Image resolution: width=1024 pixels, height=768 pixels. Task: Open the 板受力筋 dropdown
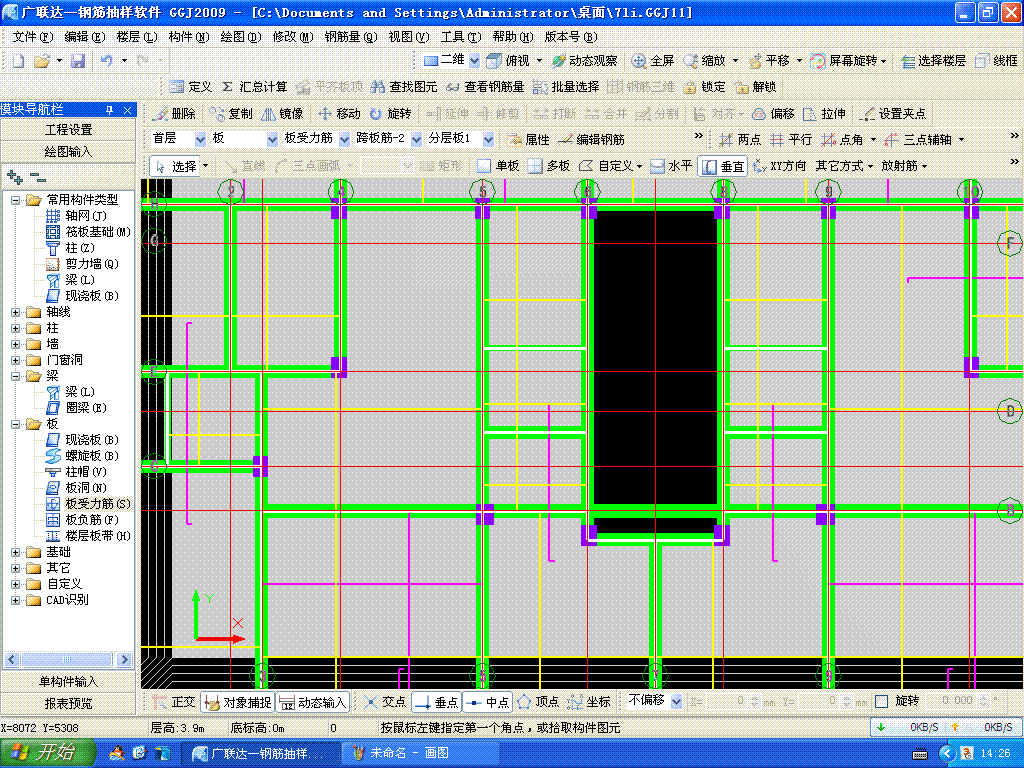click(344, 139)
